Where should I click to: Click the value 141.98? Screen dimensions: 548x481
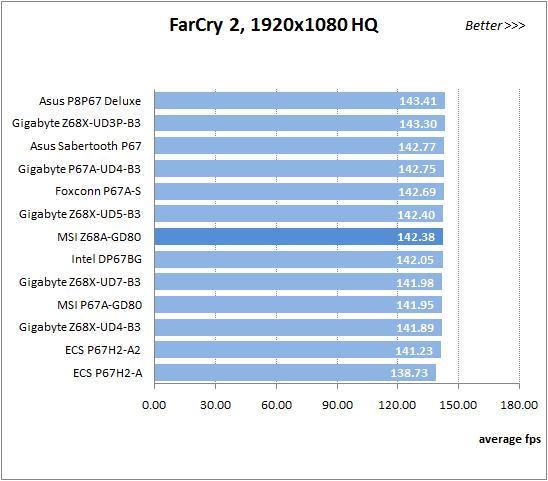(415, 282)
